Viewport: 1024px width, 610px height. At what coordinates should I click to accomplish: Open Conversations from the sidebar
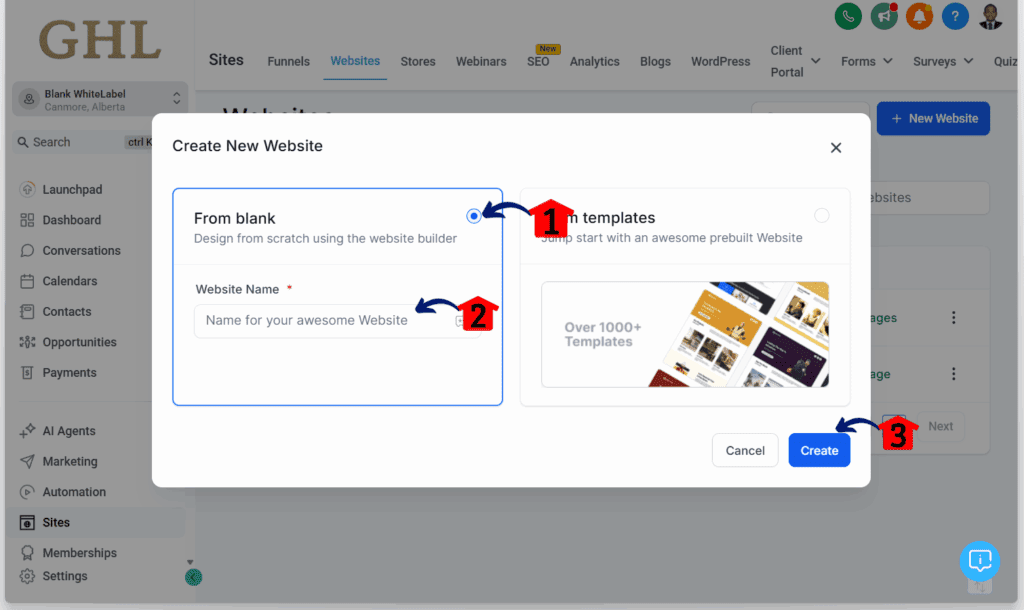coord(82,251)
